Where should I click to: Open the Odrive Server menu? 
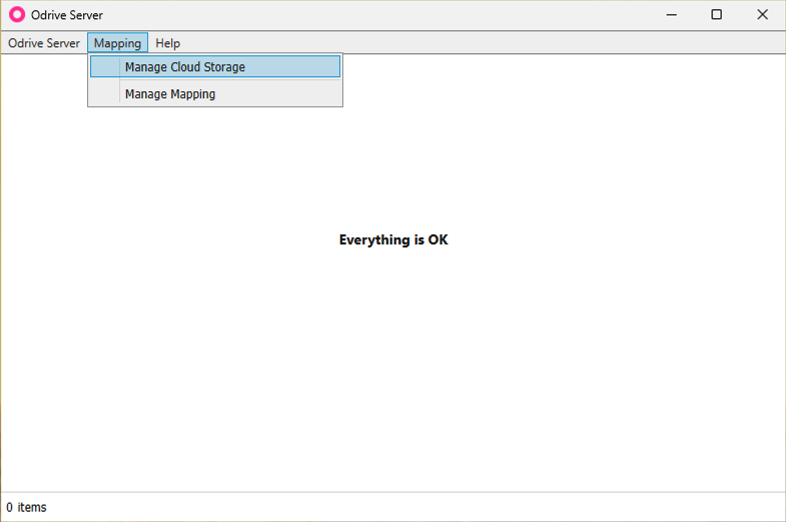pyautogui.click(x=44, y=43)
